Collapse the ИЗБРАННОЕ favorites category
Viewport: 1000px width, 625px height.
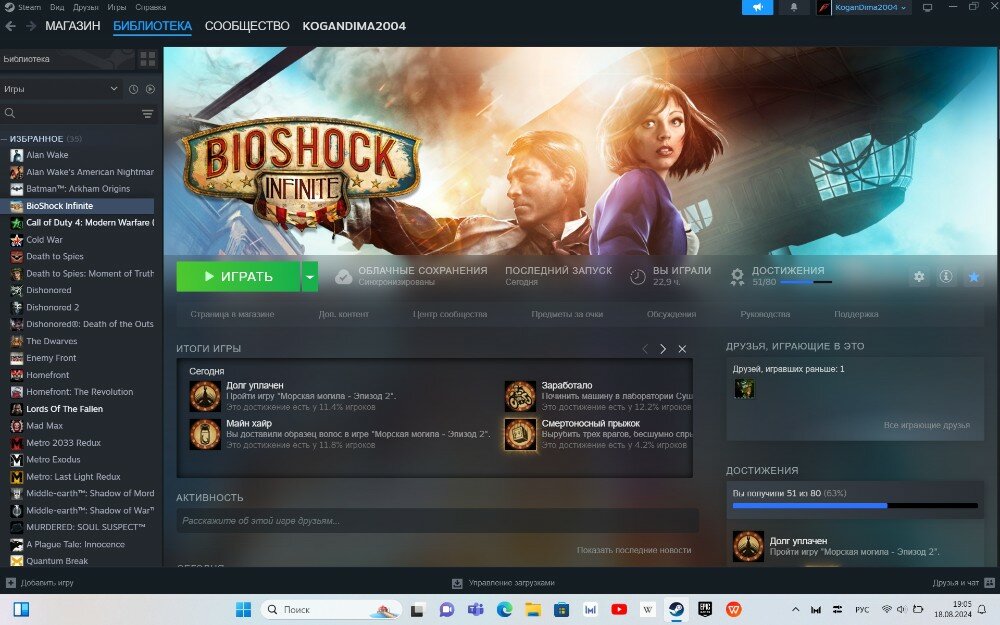coord(4,138)
